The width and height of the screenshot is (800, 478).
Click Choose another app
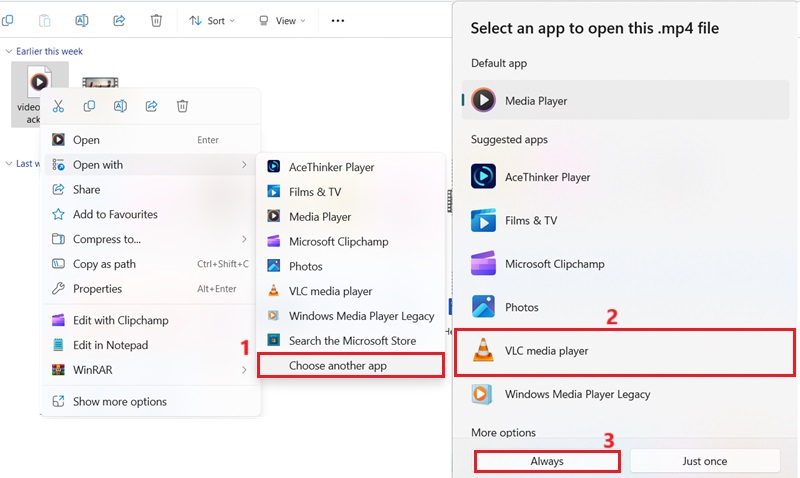tap(351, 366)
